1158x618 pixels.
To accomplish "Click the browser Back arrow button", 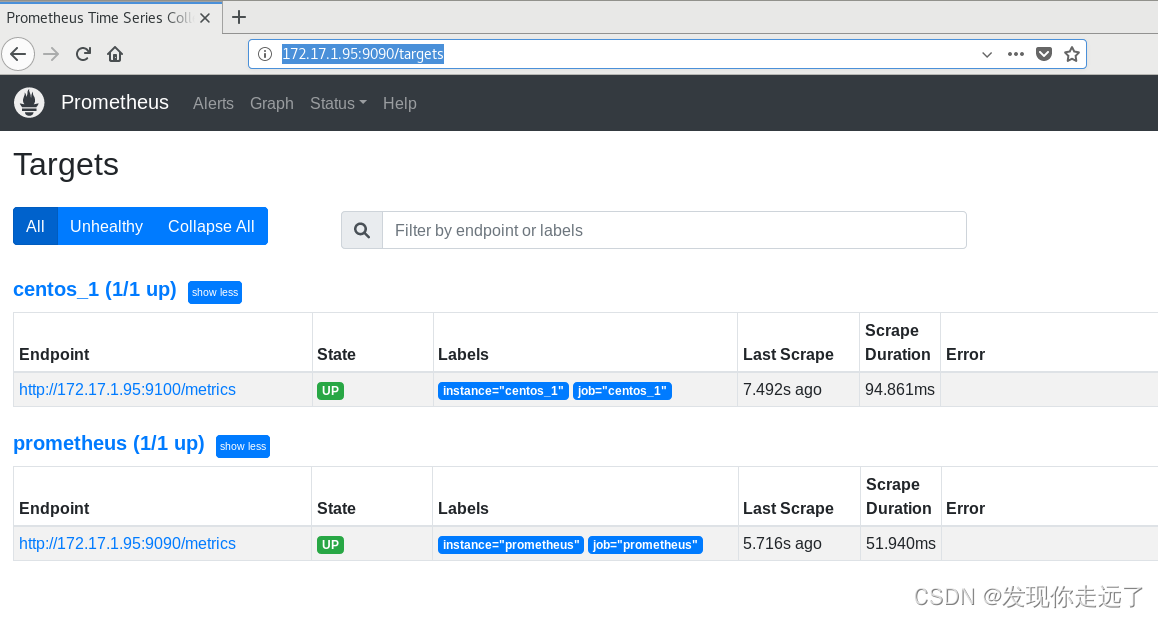I will (x=18, y=54).
